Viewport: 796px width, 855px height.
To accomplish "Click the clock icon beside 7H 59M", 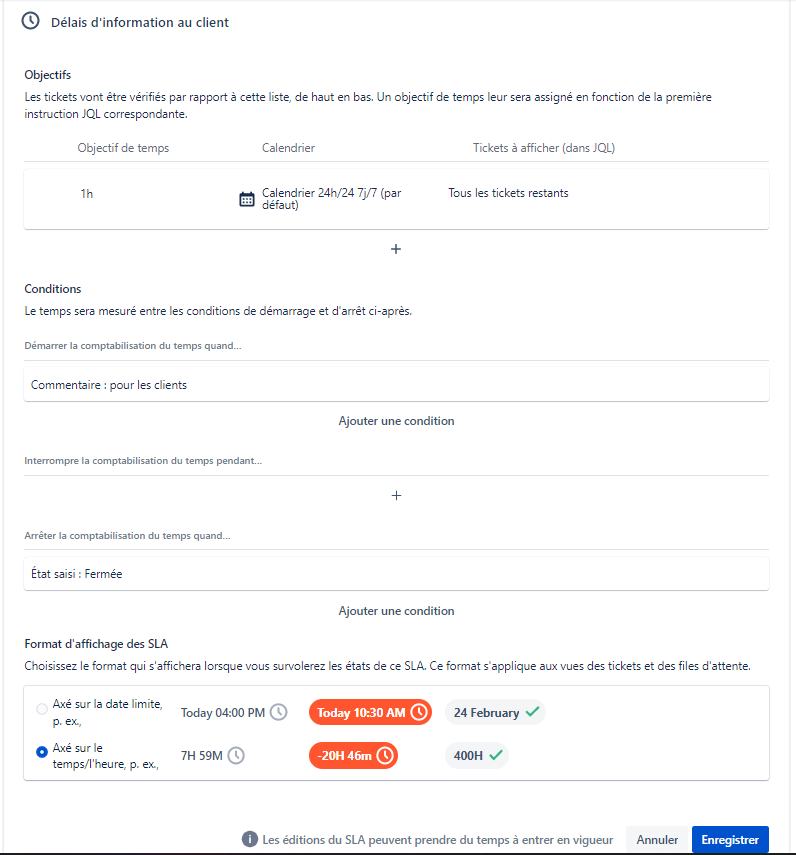I will 236,756.
